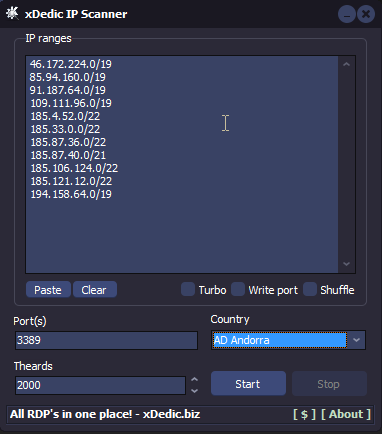Expand the Country dropdown arrow
This screenshot has height=434, width=382.
[x=356, y=340]
